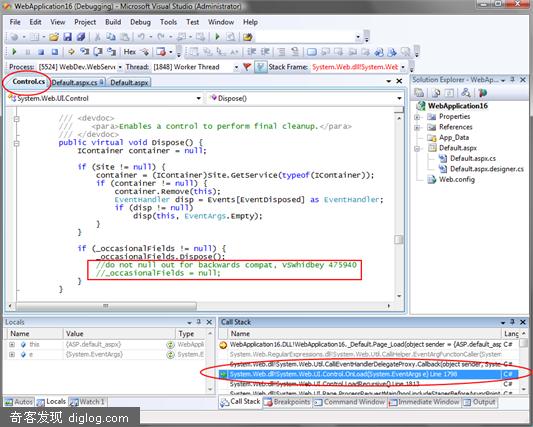Screen dimensions: 533x427
Task: Expand the References node in Solution Explorer
Action: pos(417,127)
